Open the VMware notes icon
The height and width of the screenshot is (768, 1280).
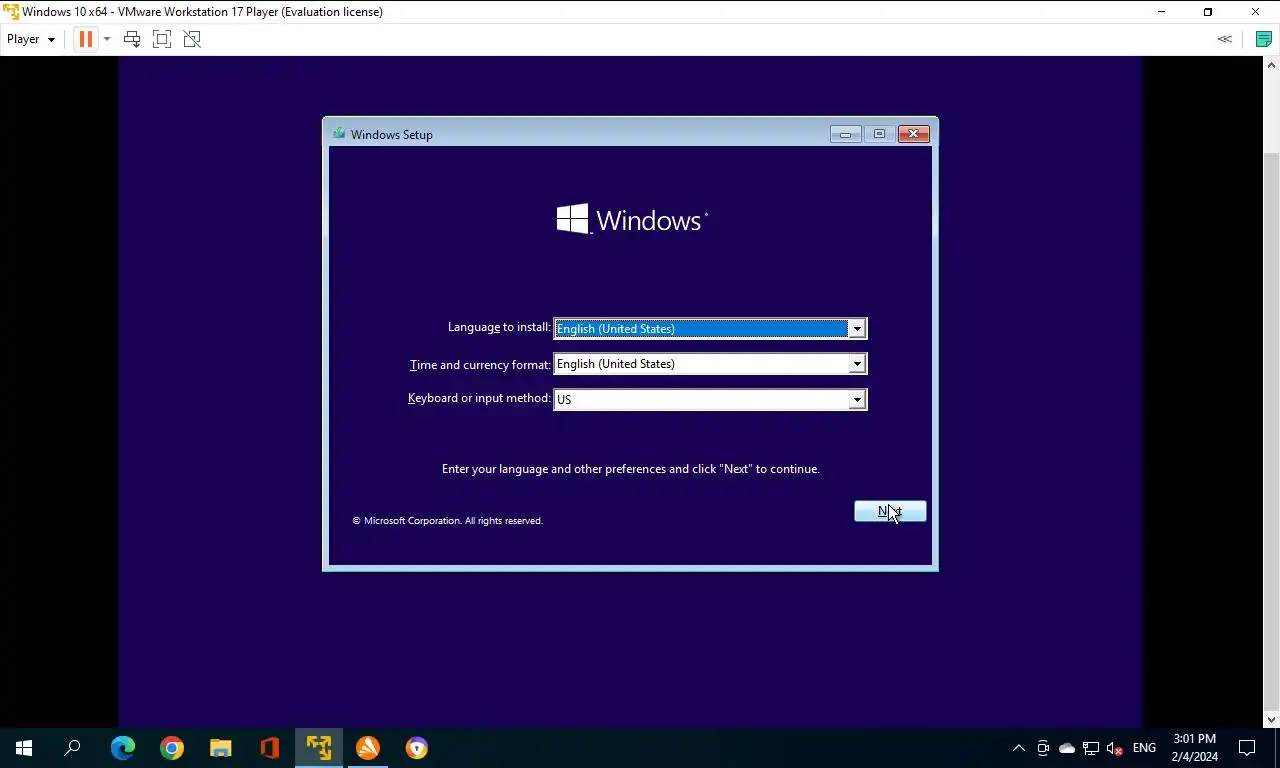point(1263,39)
